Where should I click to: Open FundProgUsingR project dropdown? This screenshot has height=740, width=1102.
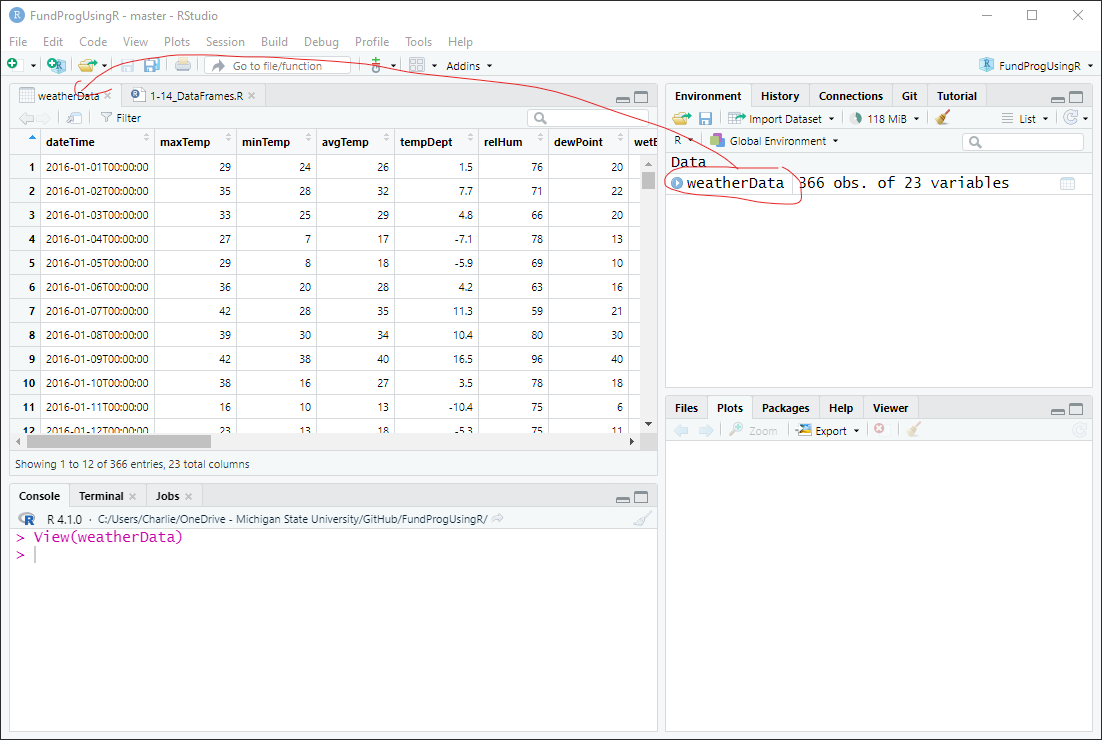coord(1037,65)
